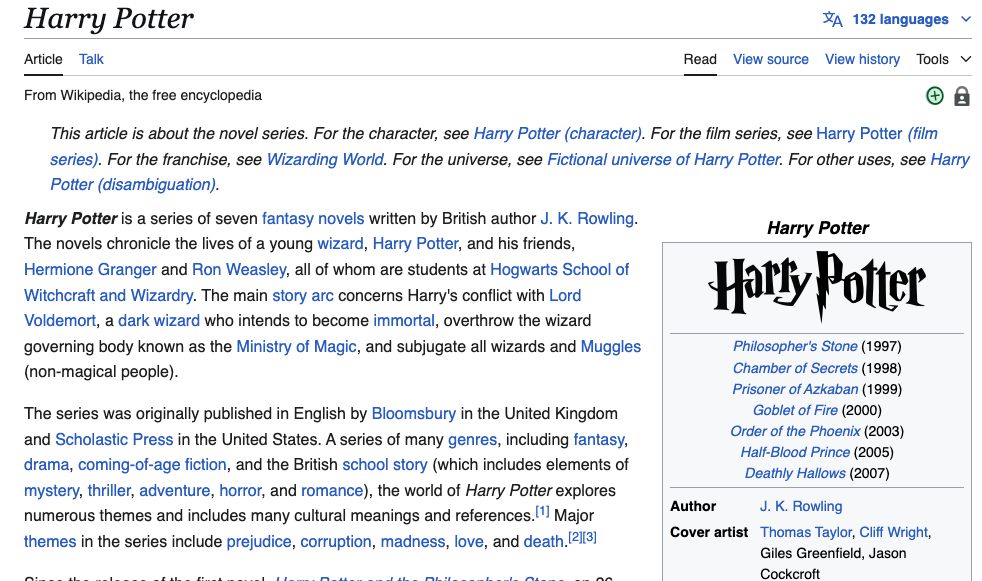Image resolution: width=982 pixels, height=581 pixels.
Task: Follow the Bloomsbury link
Action: (413, 414)
